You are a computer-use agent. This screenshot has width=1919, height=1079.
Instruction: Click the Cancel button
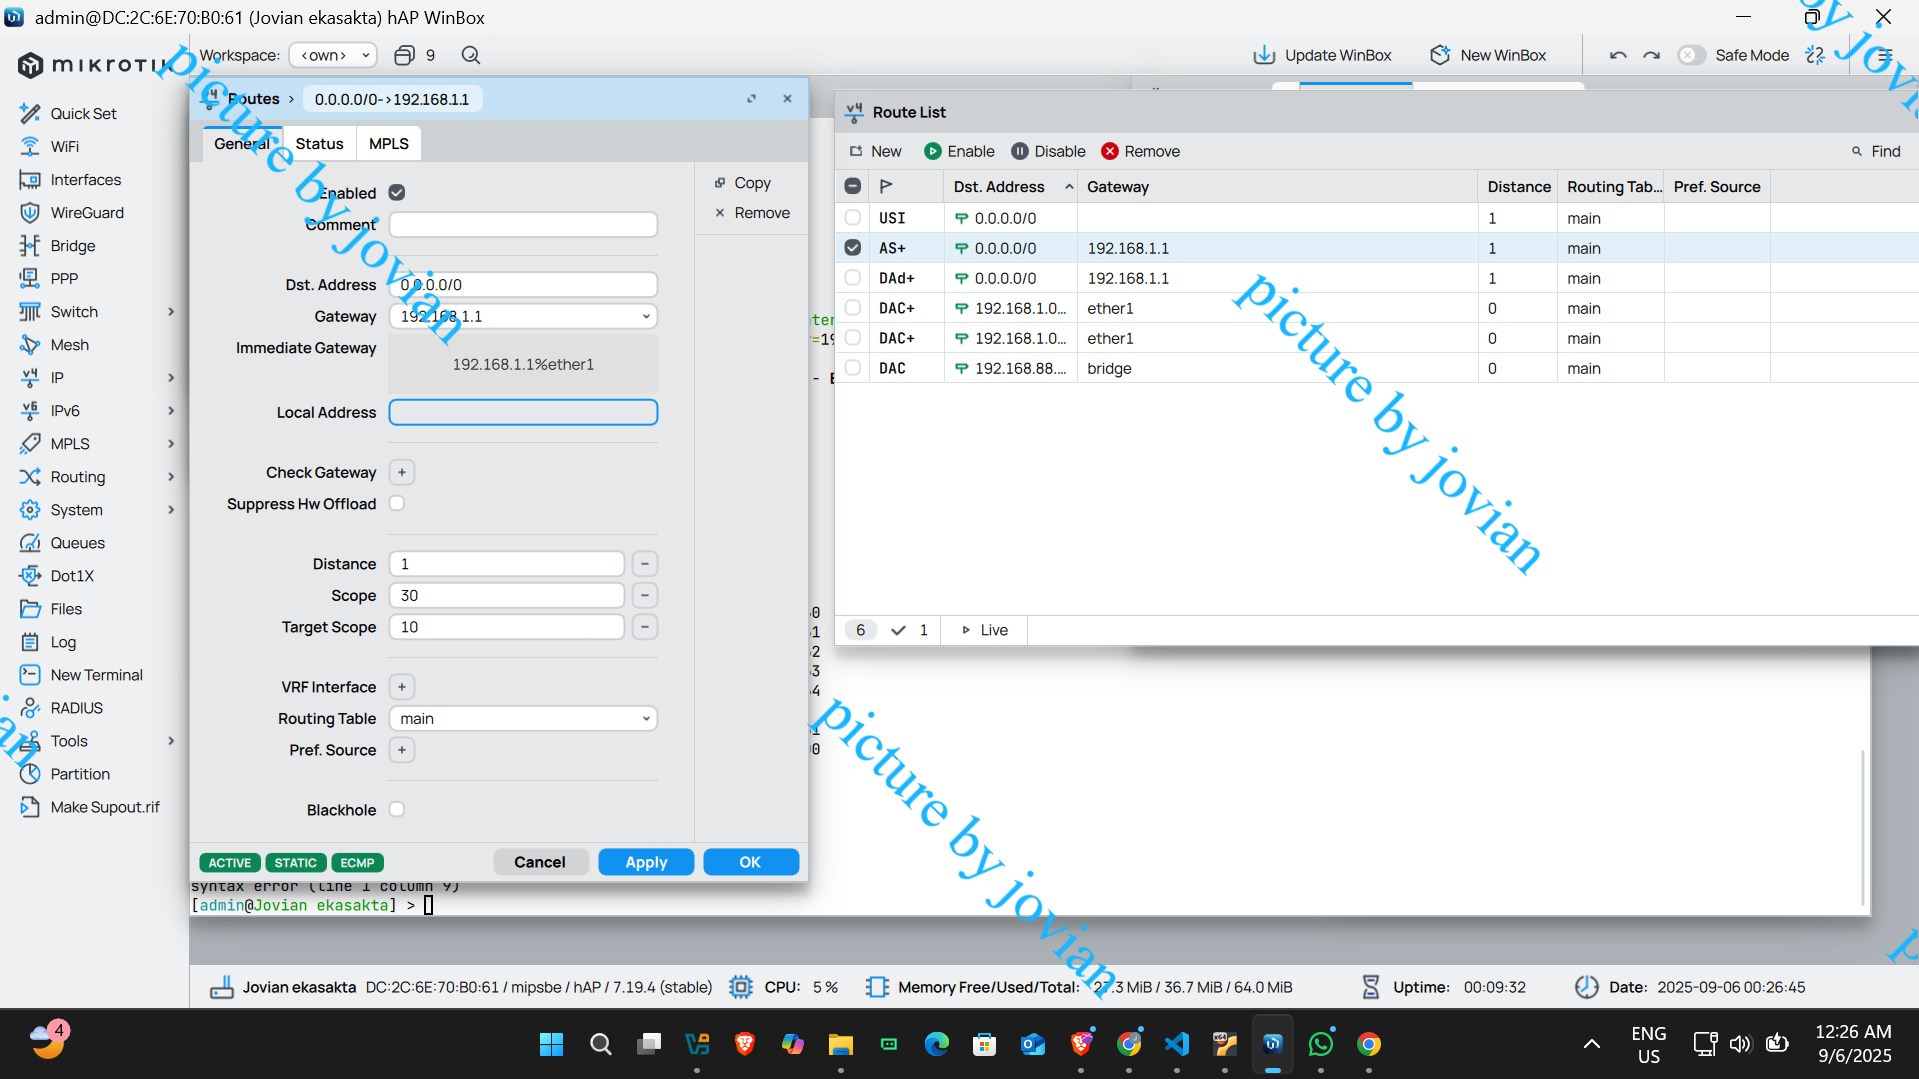(x=540, y=863)
